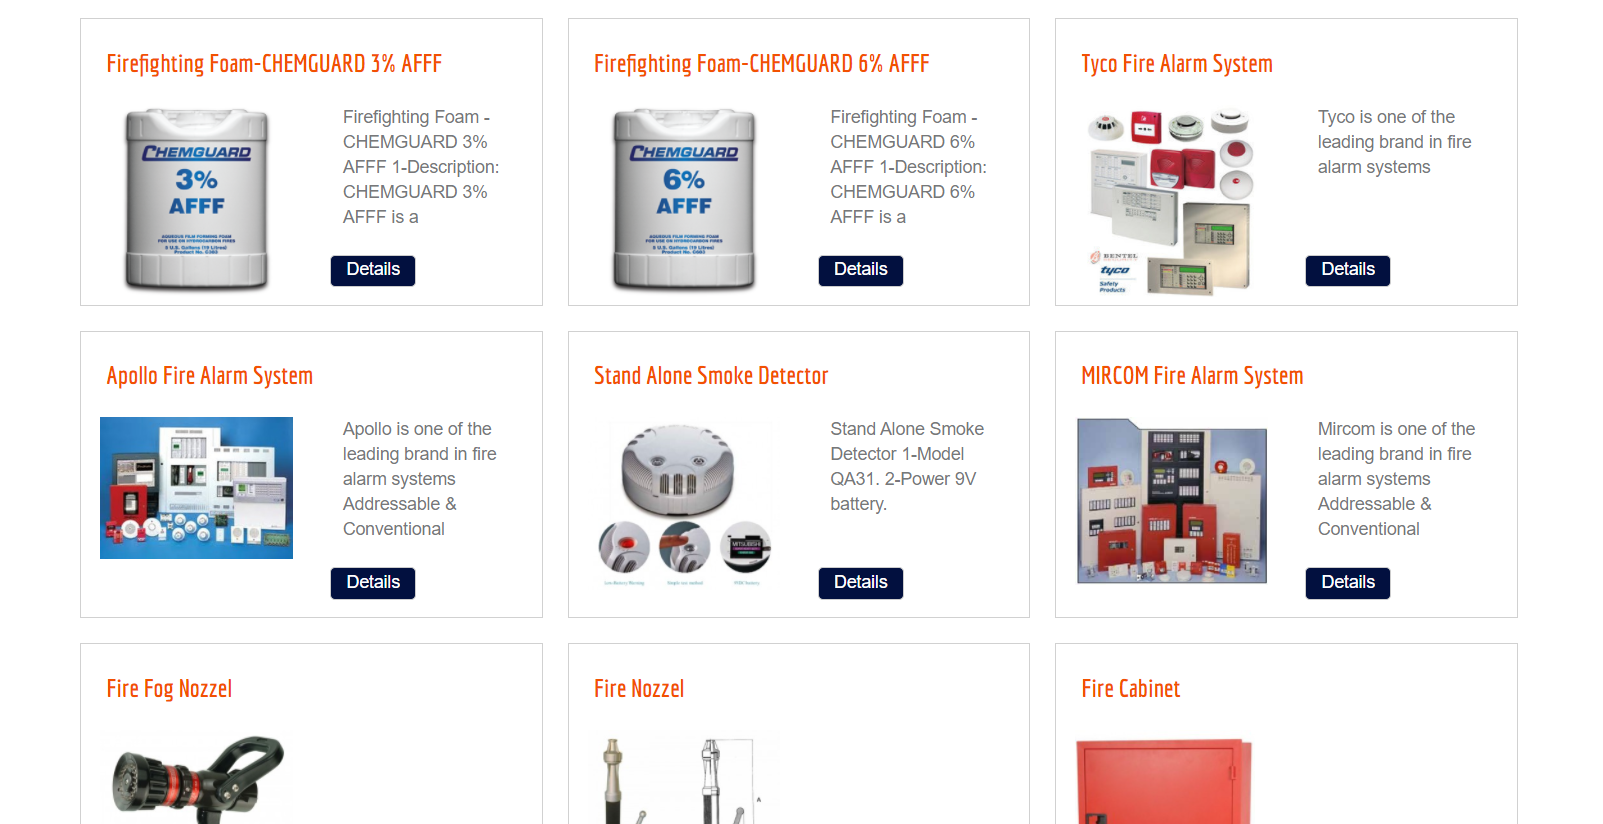The image size is (1603, 824).
Task: Open the Fire Cabinet title link
Action: tap(1130, 689)
